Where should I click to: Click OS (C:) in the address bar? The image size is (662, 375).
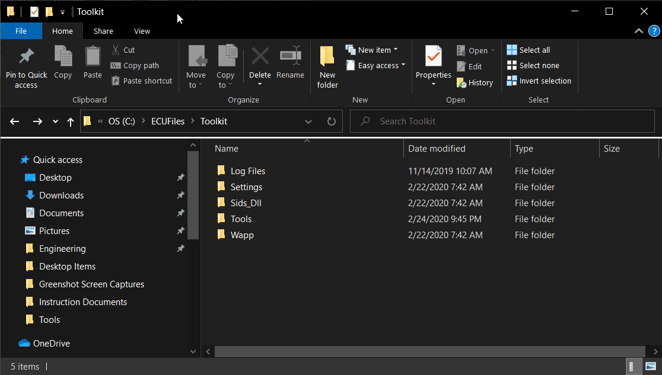point(122,121)
